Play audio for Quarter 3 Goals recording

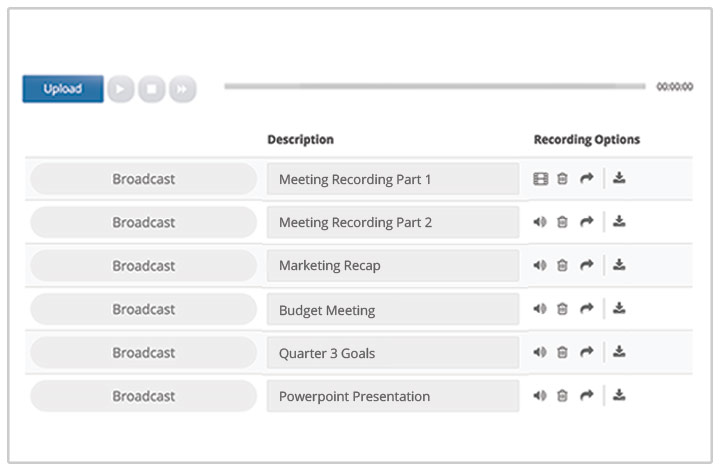point(540,352)
